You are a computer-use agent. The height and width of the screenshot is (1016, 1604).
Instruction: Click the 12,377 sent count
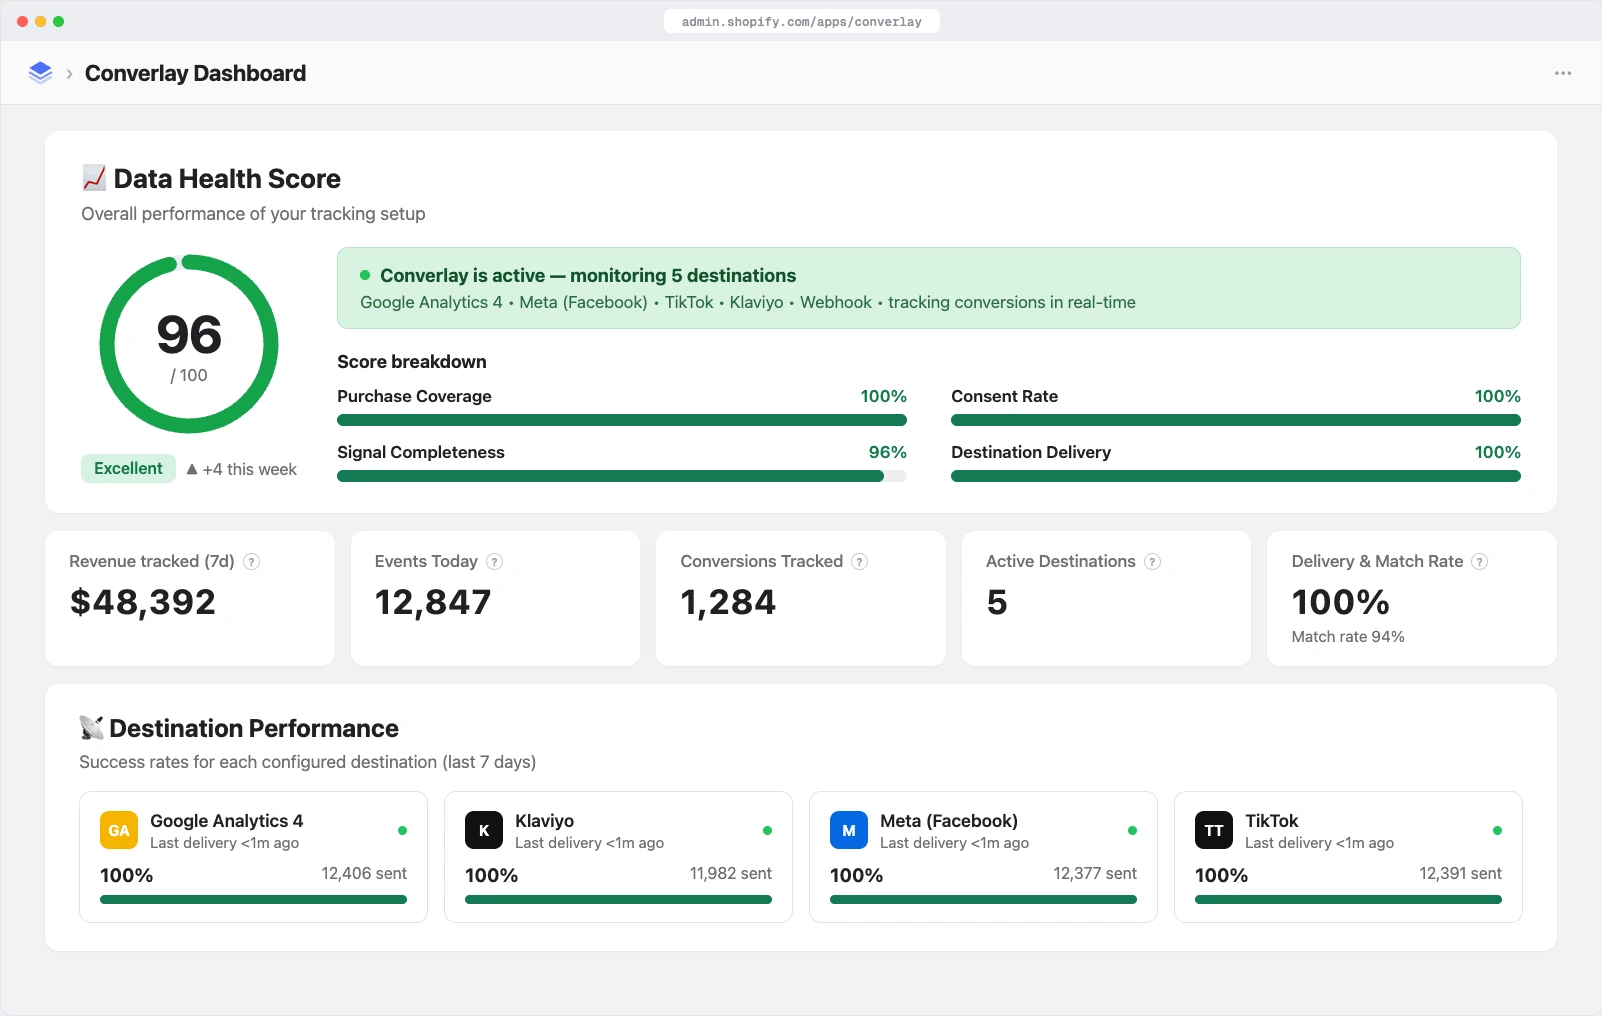click(x=1095, y=874)
